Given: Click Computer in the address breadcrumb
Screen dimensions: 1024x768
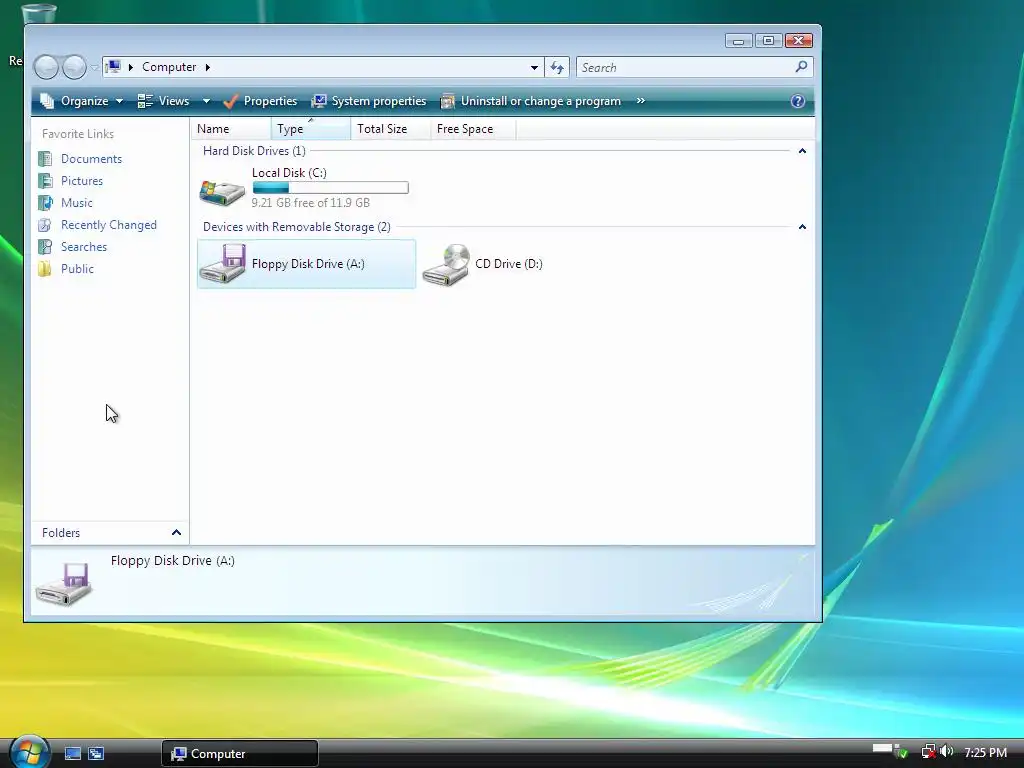Looking at the screenshot, I should click(x=168, y=67).
